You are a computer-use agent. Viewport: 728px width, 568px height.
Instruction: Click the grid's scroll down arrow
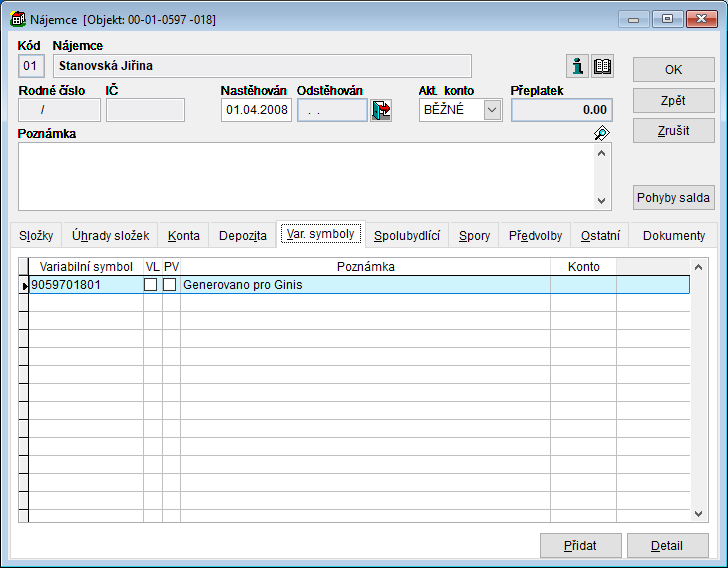point(699,513)
